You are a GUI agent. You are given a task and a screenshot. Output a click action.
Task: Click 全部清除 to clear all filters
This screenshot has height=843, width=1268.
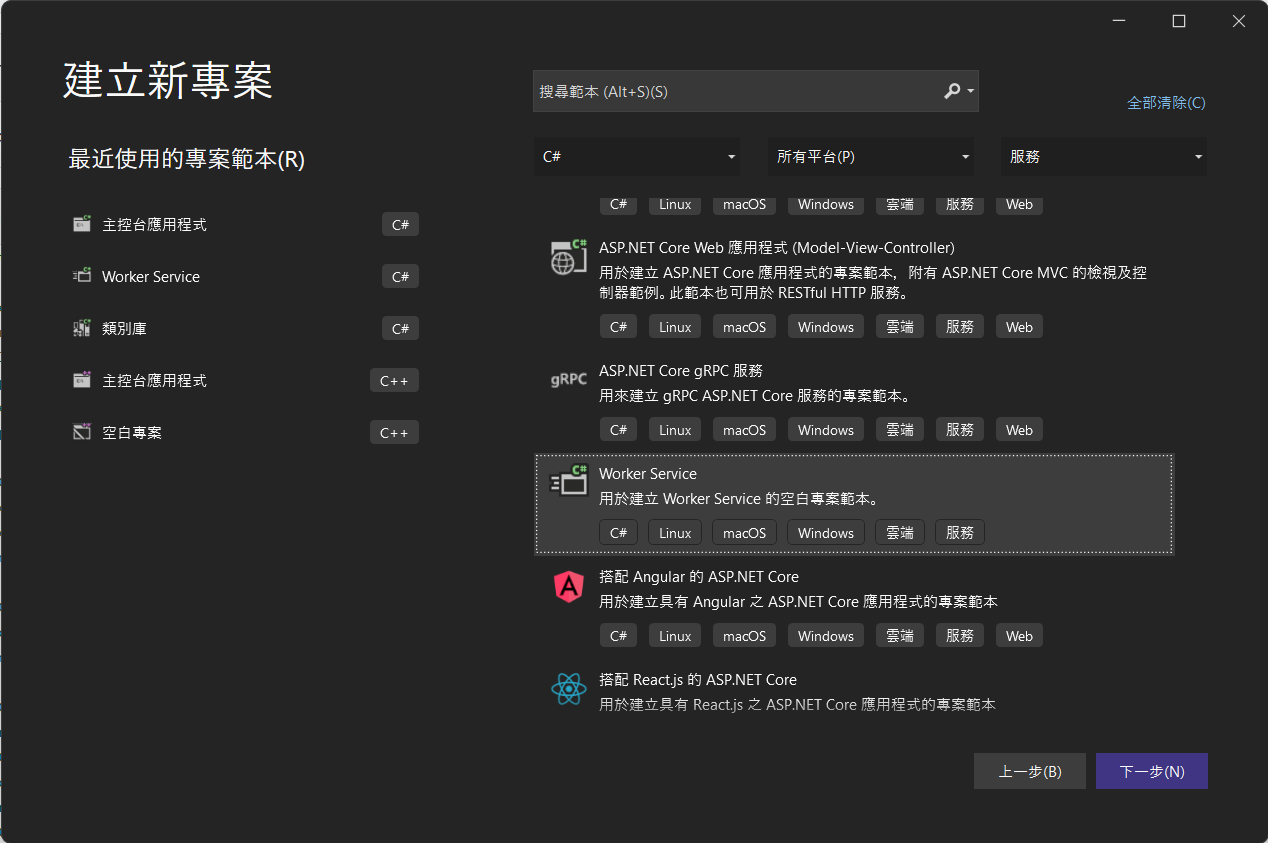[1166, 102]
